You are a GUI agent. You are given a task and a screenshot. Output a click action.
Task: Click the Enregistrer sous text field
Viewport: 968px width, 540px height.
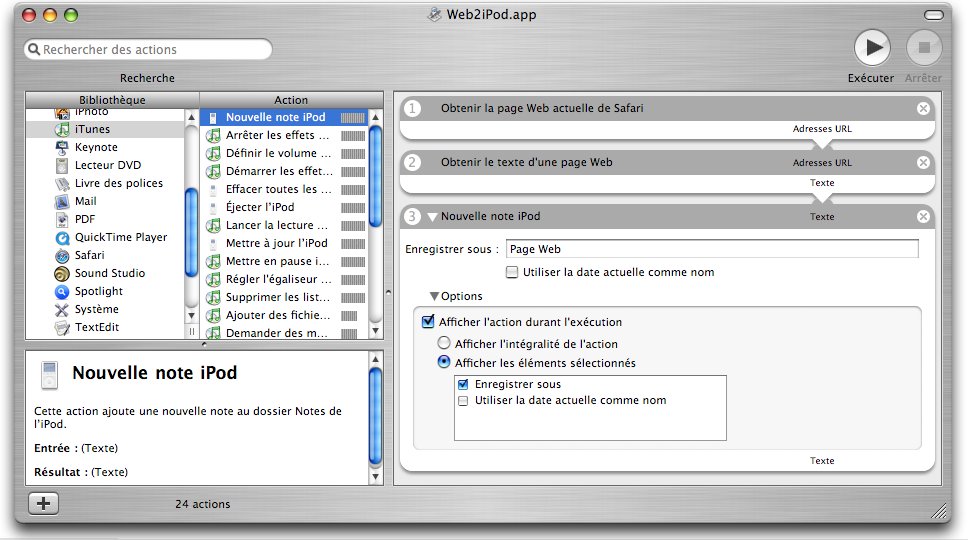[712, 249]
